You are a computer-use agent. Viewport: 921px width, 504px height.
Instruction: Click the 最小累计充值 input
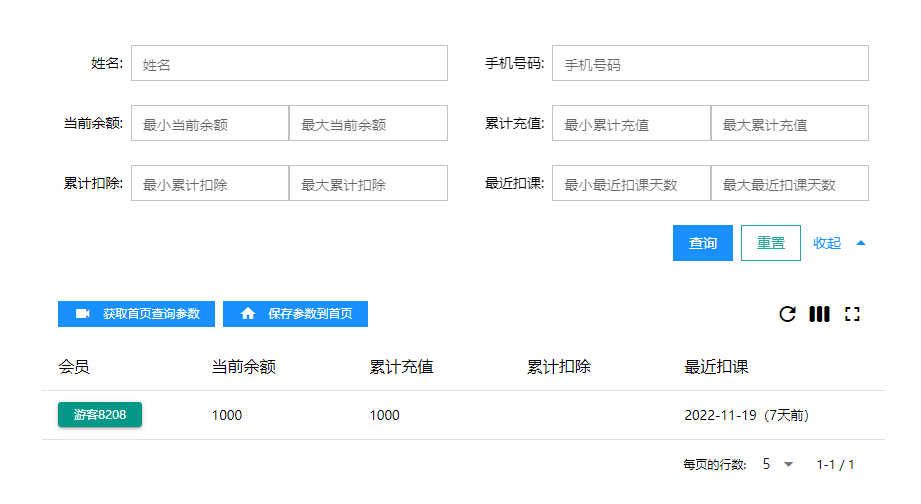[631, 124]
